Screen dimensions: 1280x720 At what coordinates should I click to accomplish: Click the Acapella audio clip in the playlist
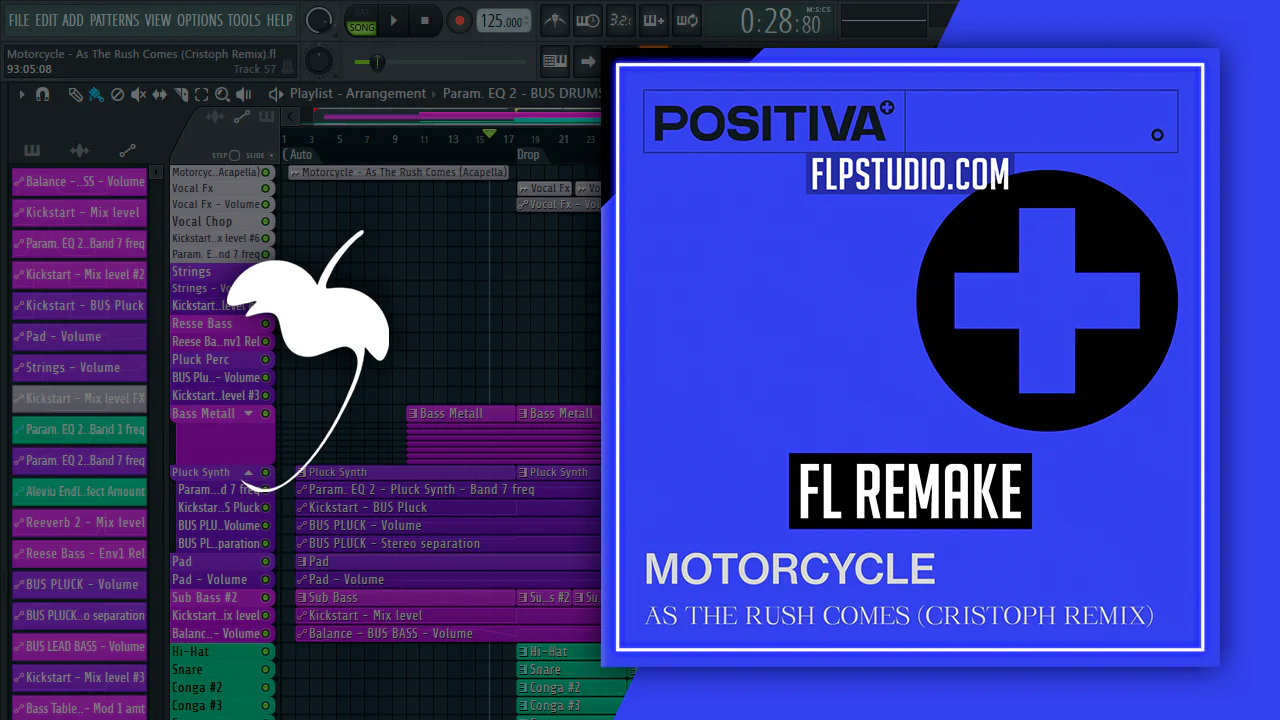[399, 173]
